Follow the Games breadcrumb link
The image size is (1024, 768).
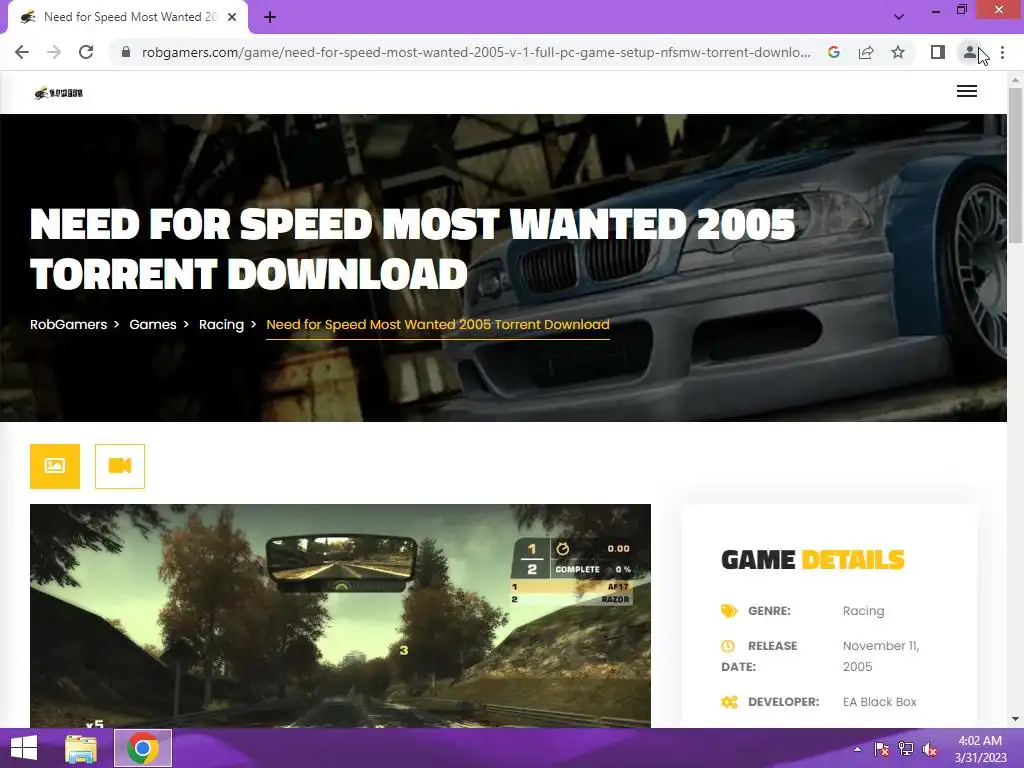click(x=153, y=325)
